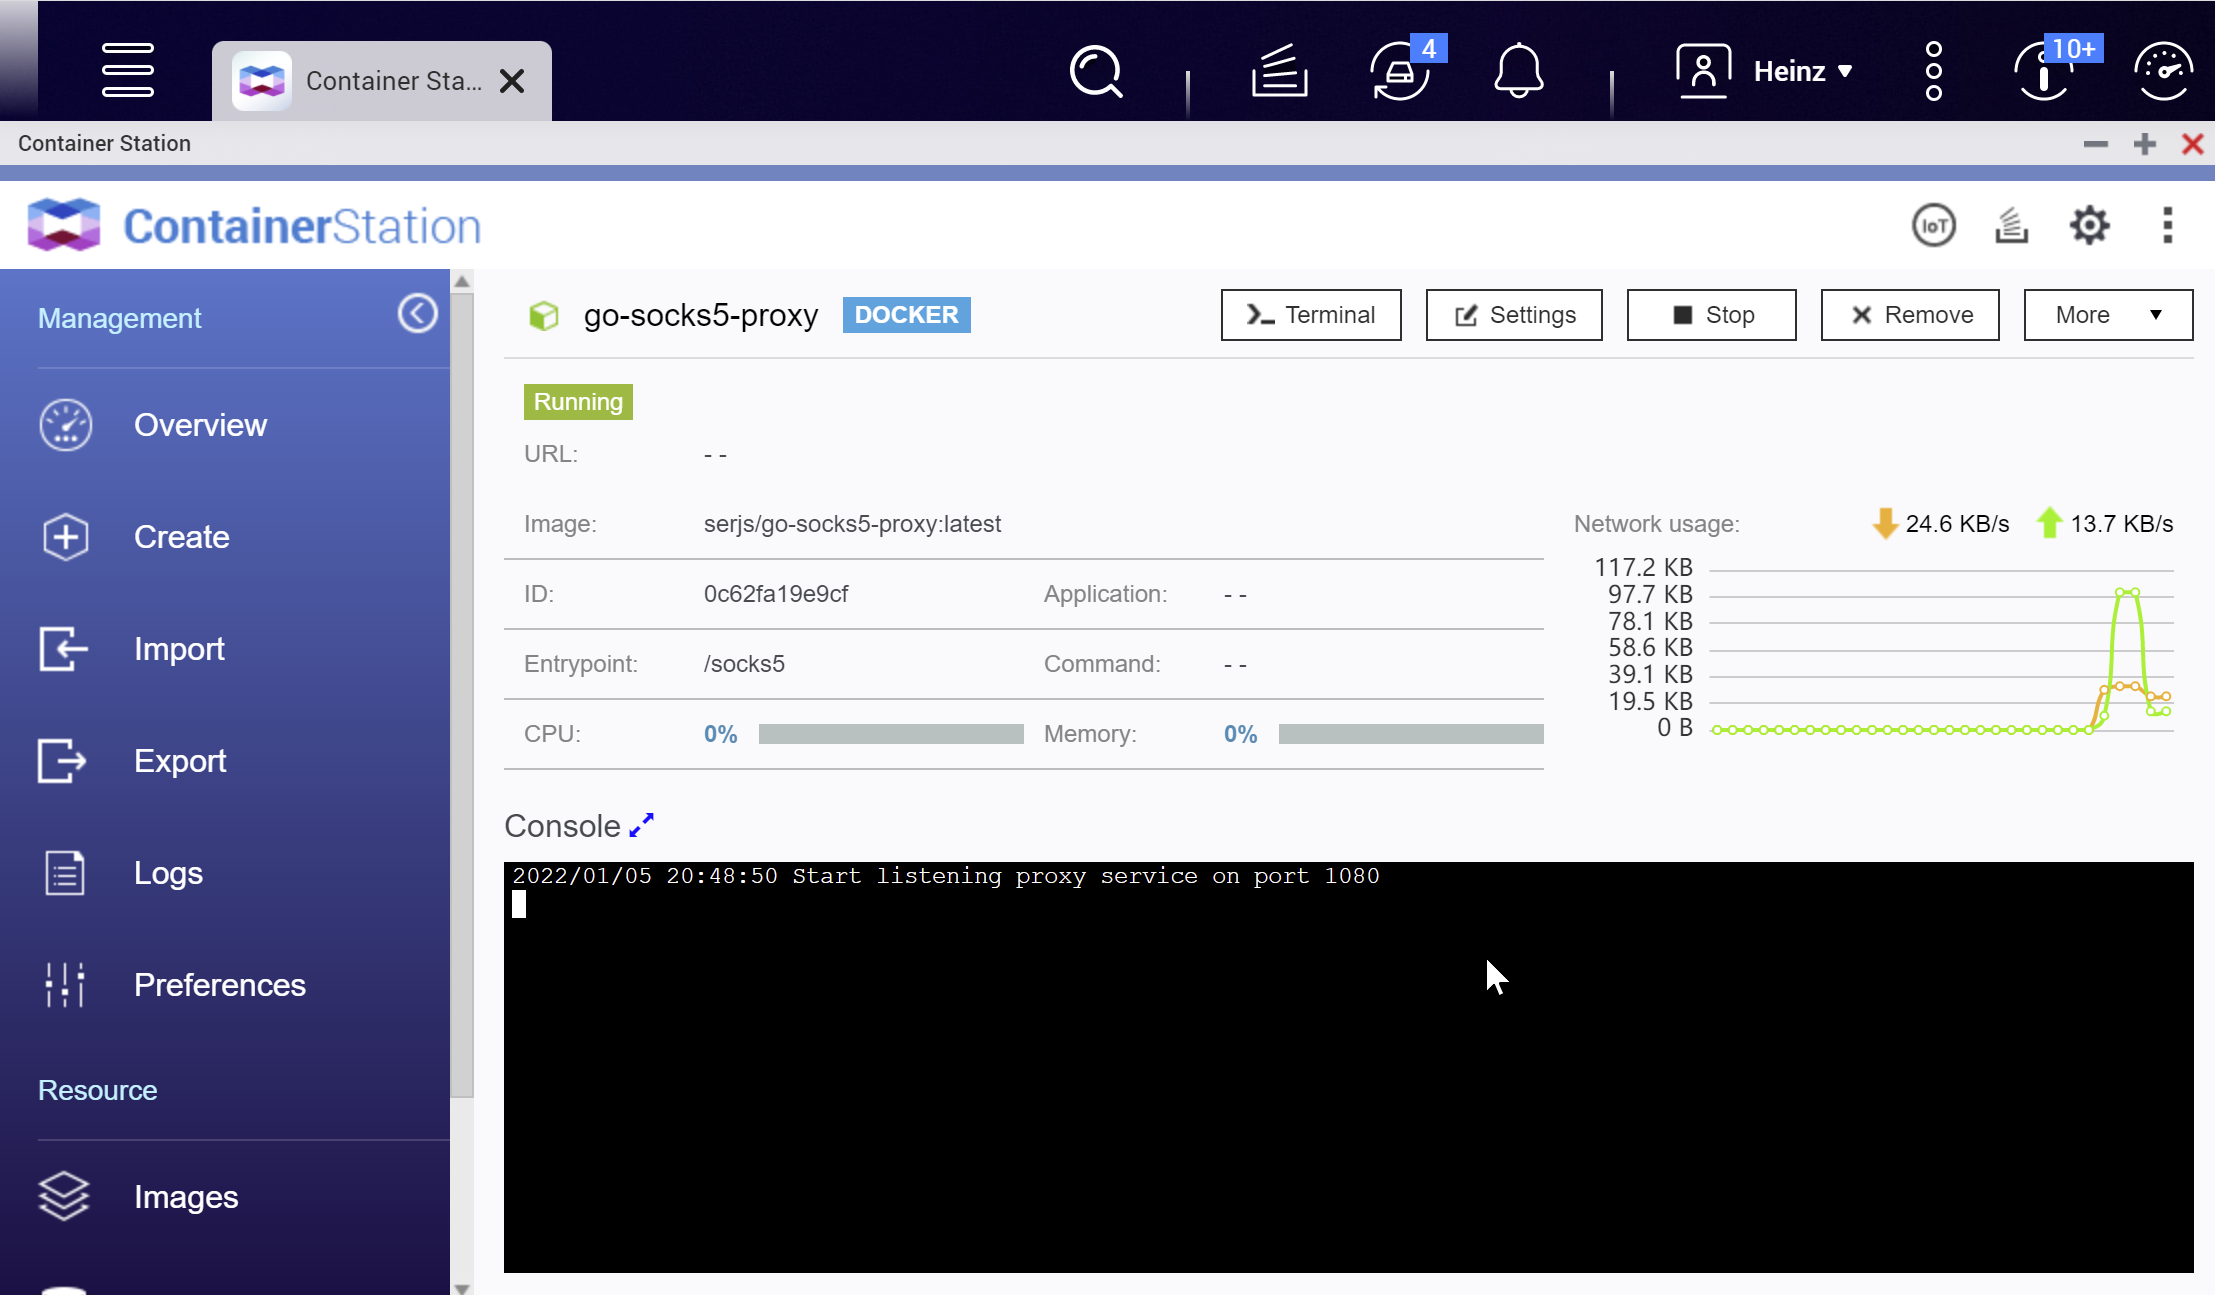This screenshot has width=2215, height=1295.
Task: Expand the More dropdown button
Action: pyautogui.click(x=2108, y=315)
